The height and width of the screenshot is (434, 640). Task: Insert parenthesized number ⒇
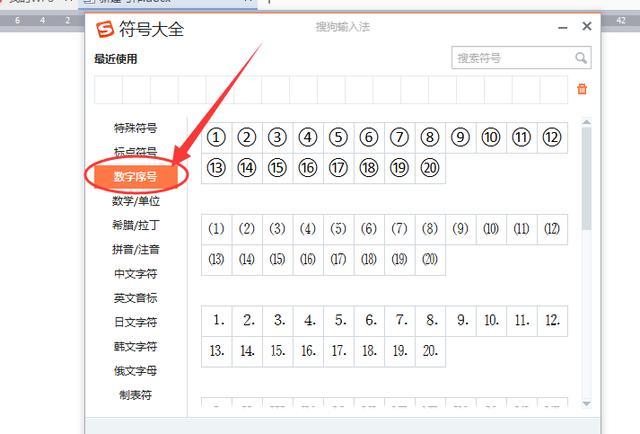tap(430, 259)
